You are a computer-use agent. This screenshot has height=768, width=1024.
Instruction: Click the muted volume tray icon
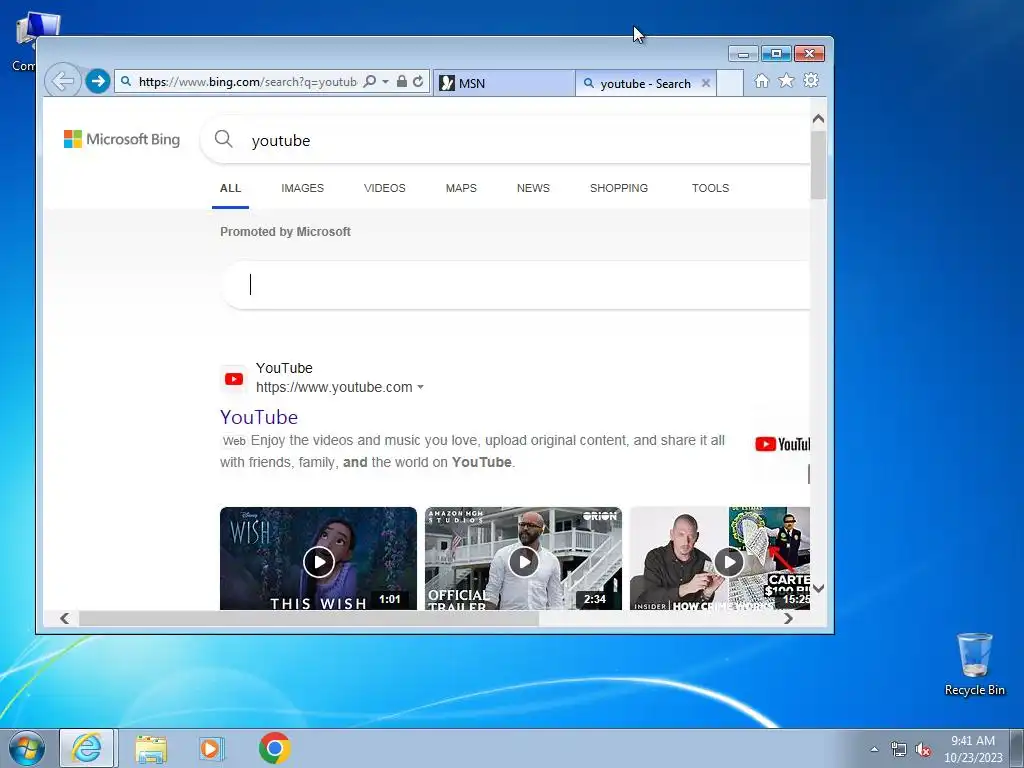(923, 749)
